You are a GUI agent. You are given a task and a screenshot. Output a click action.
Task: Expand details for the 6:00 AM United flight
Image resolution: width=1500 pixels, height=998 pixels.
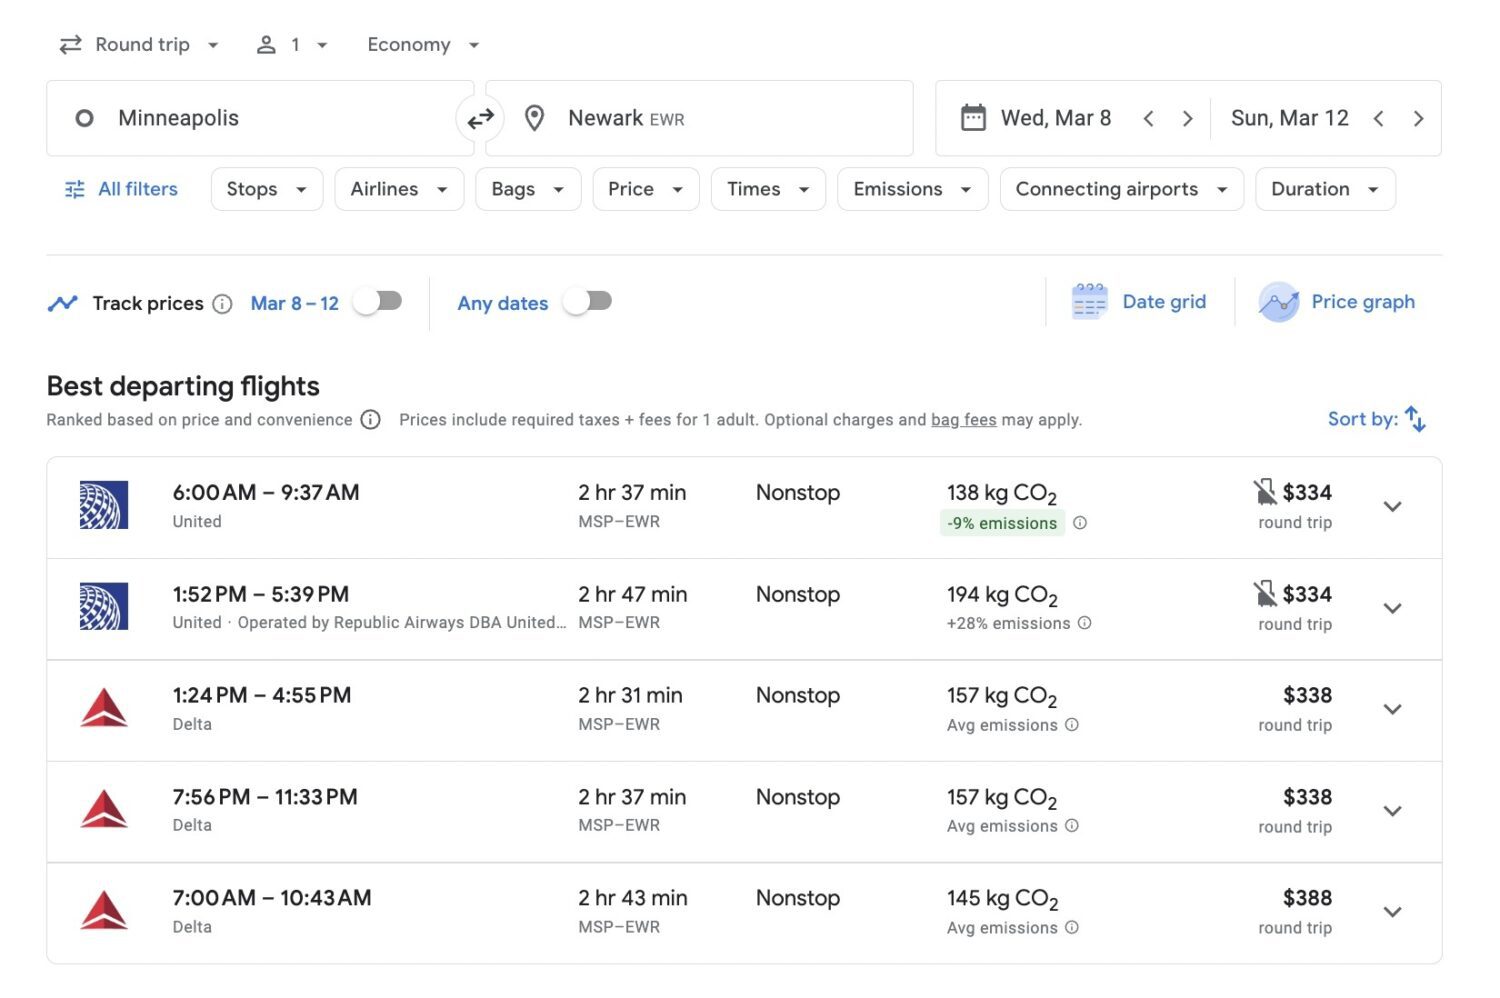tap(1392, 507)
